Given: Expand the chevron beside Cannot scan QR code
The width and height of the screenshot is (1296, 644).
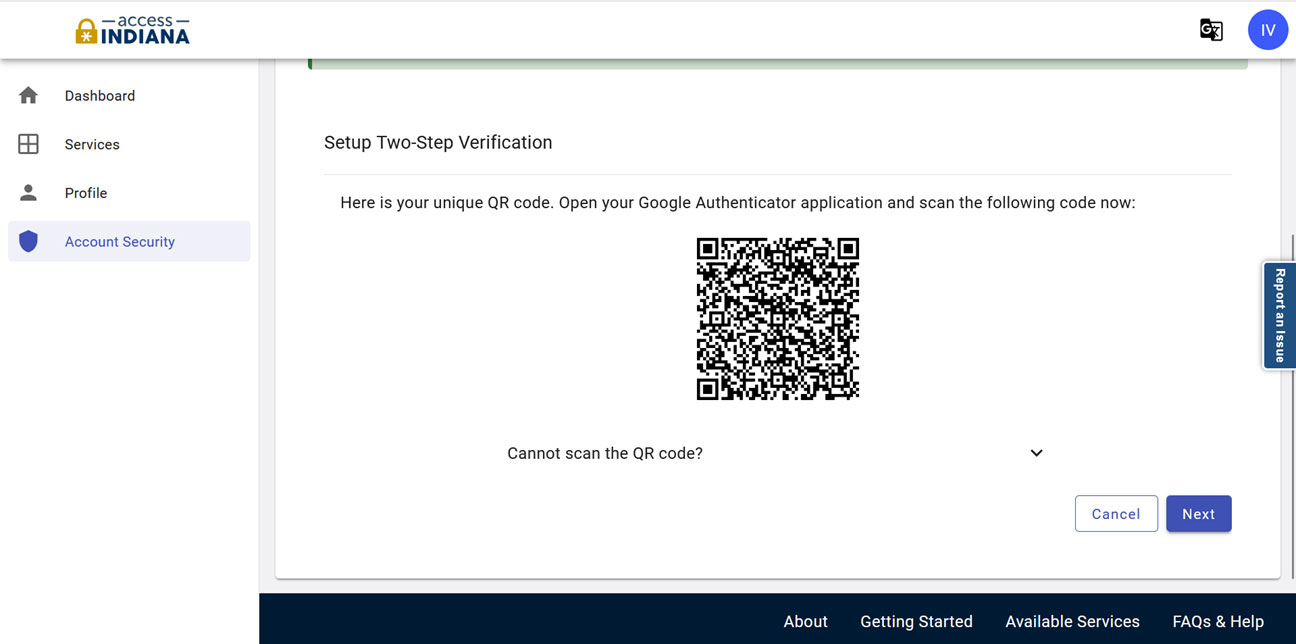Looking at the screenshot, I should coord(1036,453).
